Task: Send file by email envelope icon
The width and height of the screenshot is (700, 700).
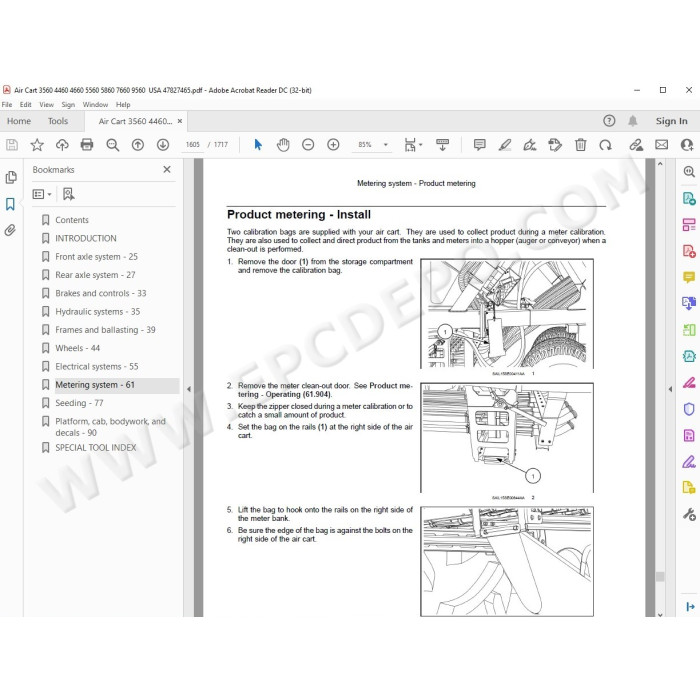Action: point(662,145)
